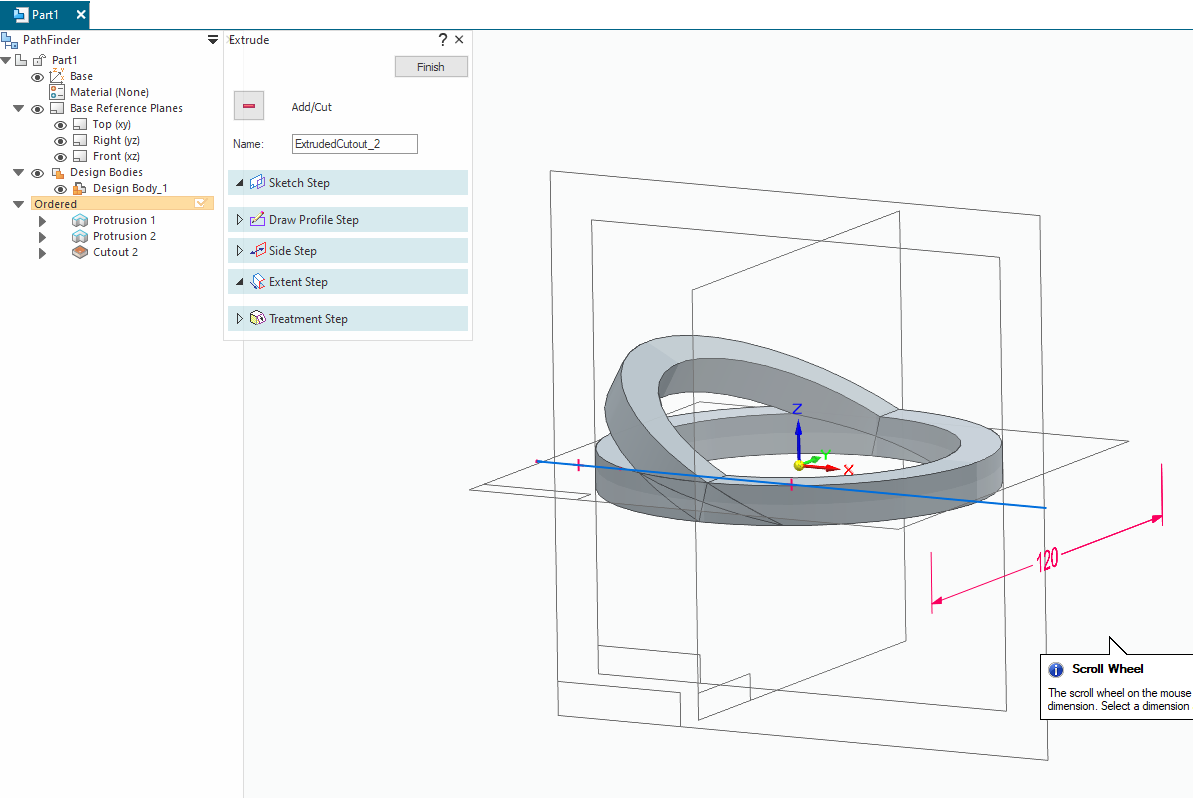Click the Base coordinate system icon

point(57,76)
